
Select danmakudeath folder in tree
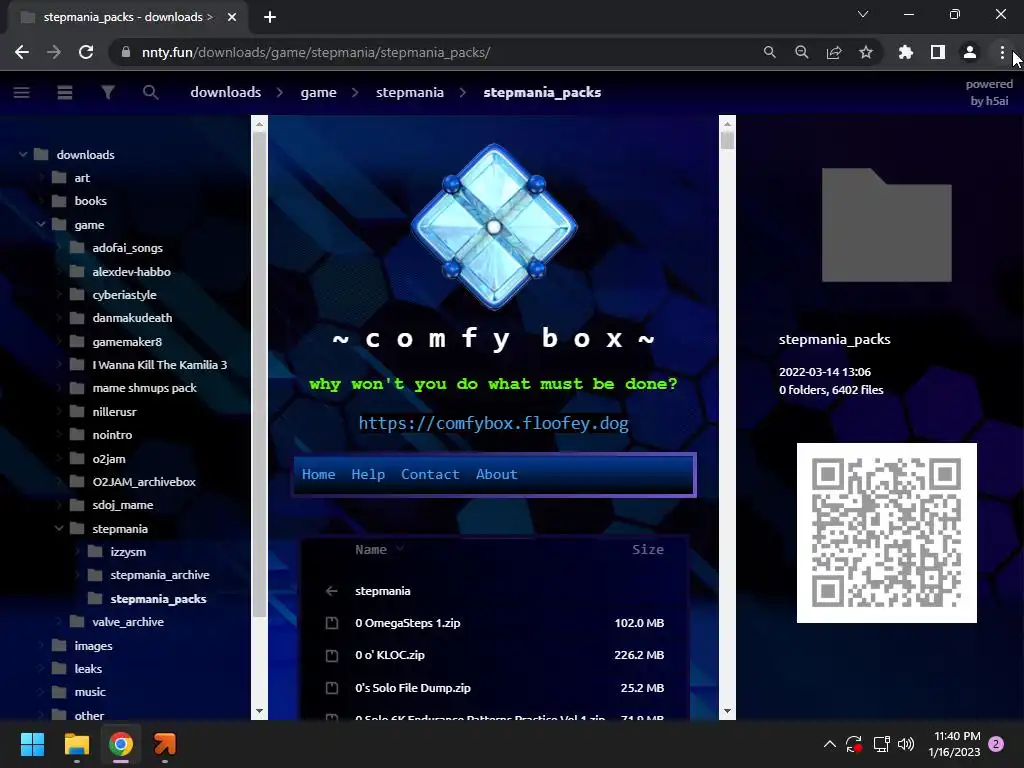click(x=132, y=318)
